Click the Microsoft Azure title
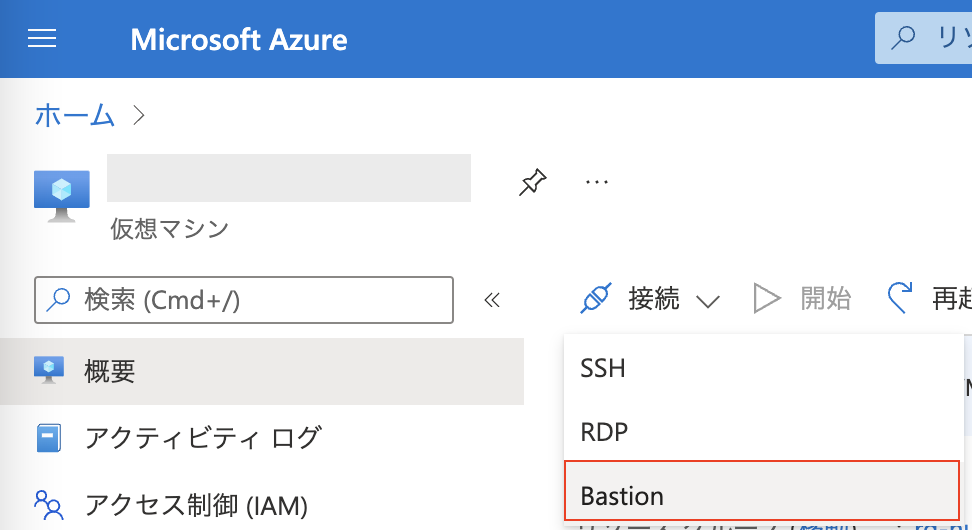Viewport: 972px width, 530px height. [x=239, y=40]
